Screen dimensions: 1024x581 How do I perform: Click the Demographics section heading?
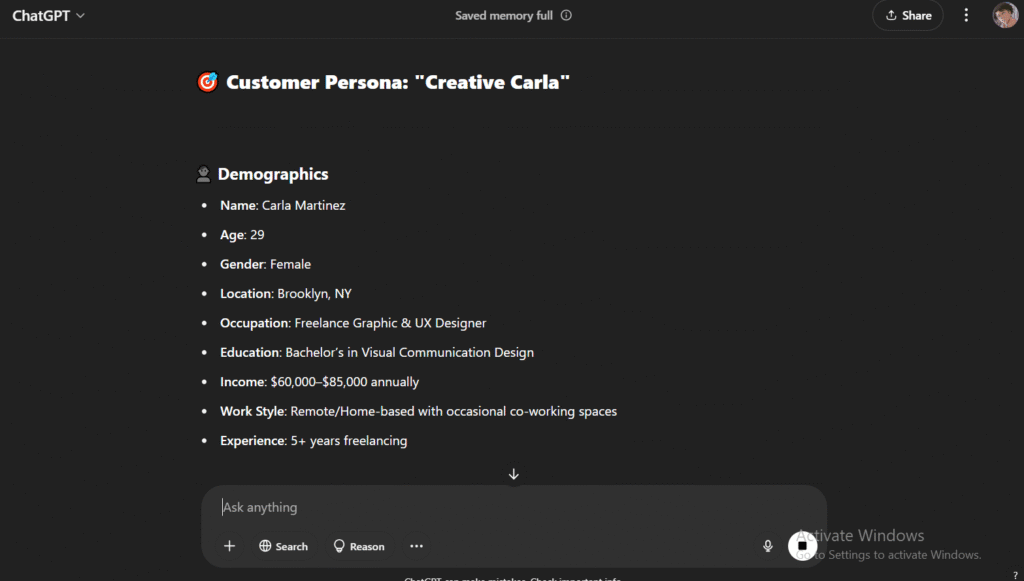pyautogui.click(x=273, y=174)
